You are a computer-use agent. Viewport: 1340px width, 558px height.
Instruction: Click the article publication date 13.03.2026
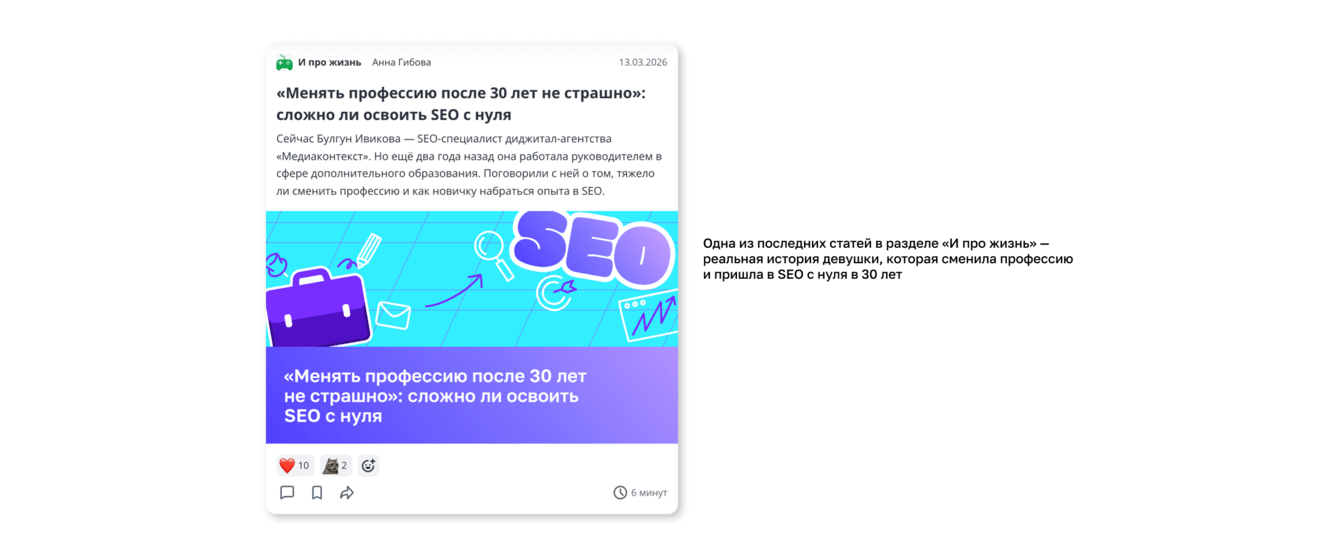pos(642,63)
